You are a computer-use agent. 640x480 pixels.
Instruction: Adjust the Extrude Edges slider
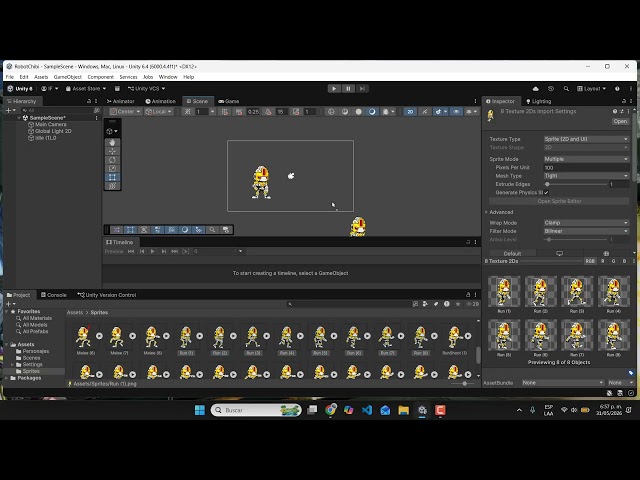click(x=576, y=184)
